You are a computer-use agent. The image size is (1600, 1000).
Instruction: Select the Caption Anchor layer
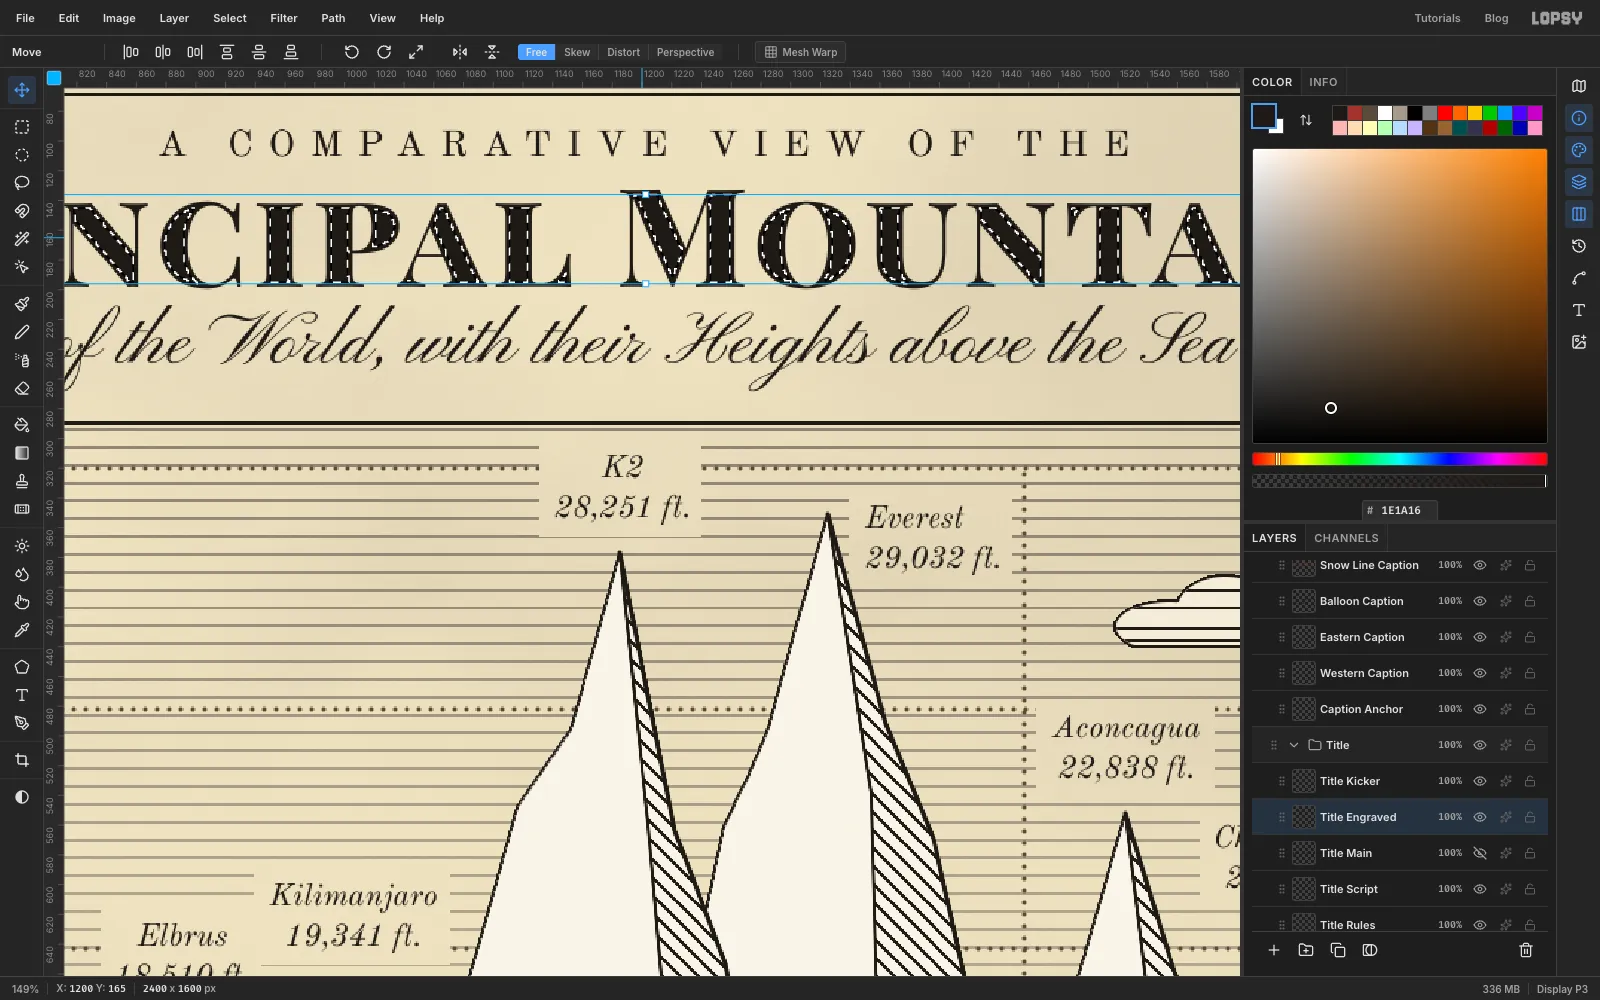[x=1400, y=709]
